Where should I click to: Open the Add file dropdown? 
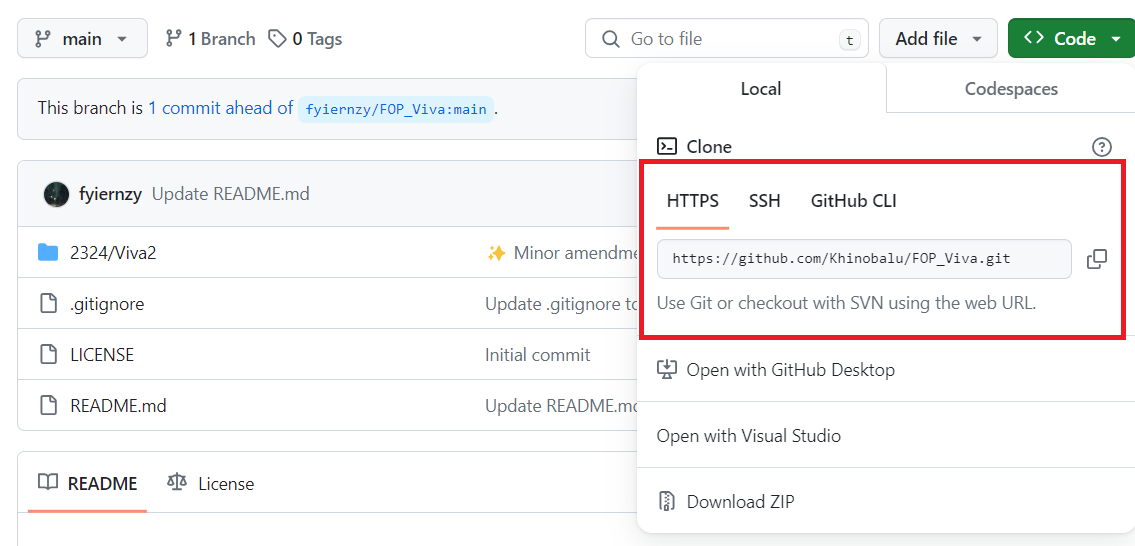pyautogui.click(x=939, y=38)
